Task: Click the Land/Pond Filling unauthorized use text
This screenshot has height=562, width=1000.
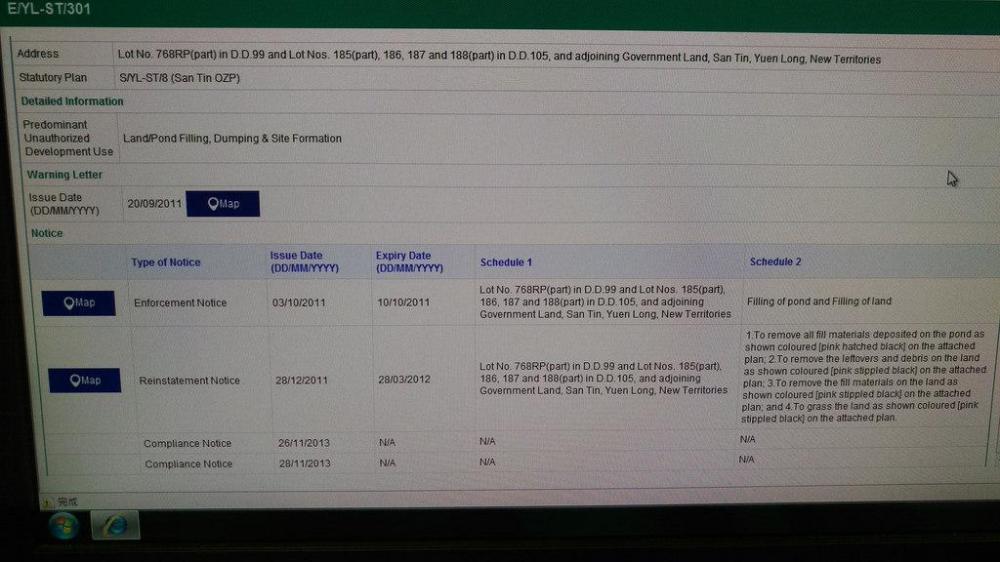Action: (x=231, y=139)
